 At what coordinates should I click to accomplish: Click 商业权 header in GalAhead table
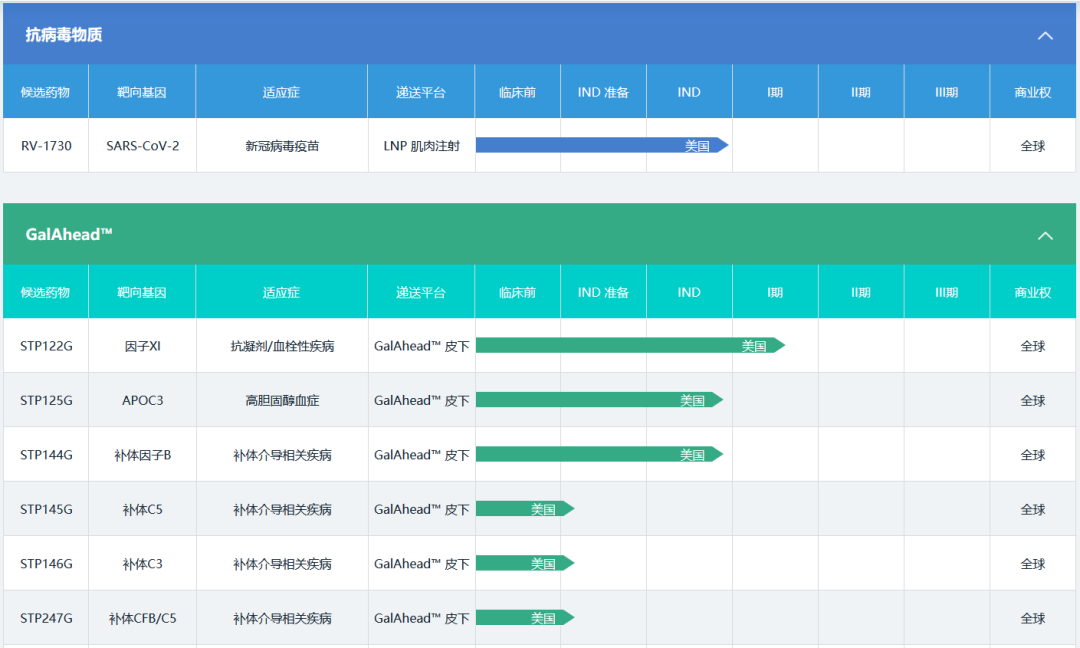[1032, 292]
